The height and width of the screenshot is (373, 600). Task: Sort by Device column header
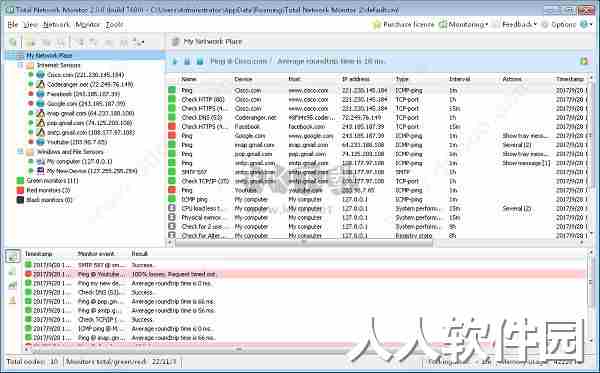(x=243, y=79)
